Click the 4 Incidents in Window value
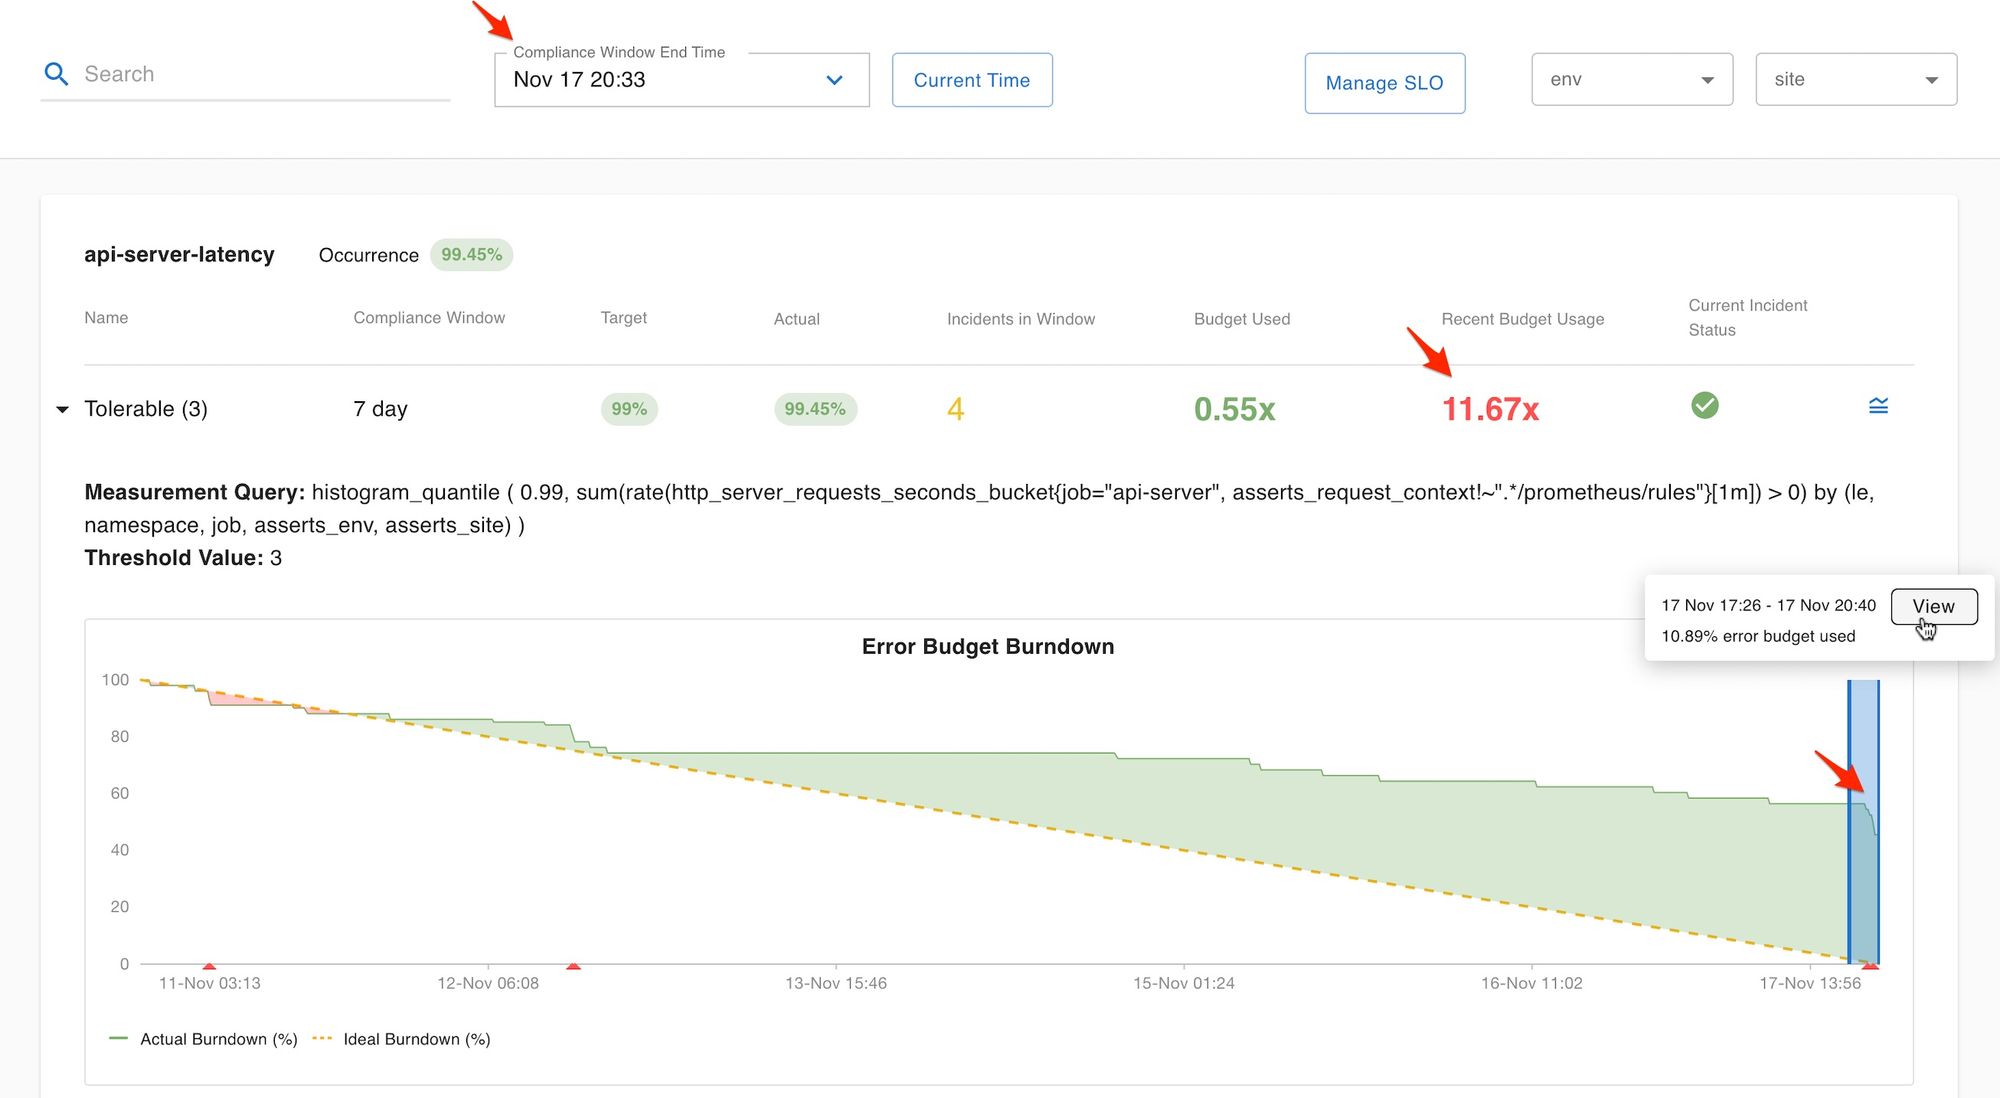The height and width of the screenshot is (1098, 2000). pyautogui.click(x=955, y=409)
